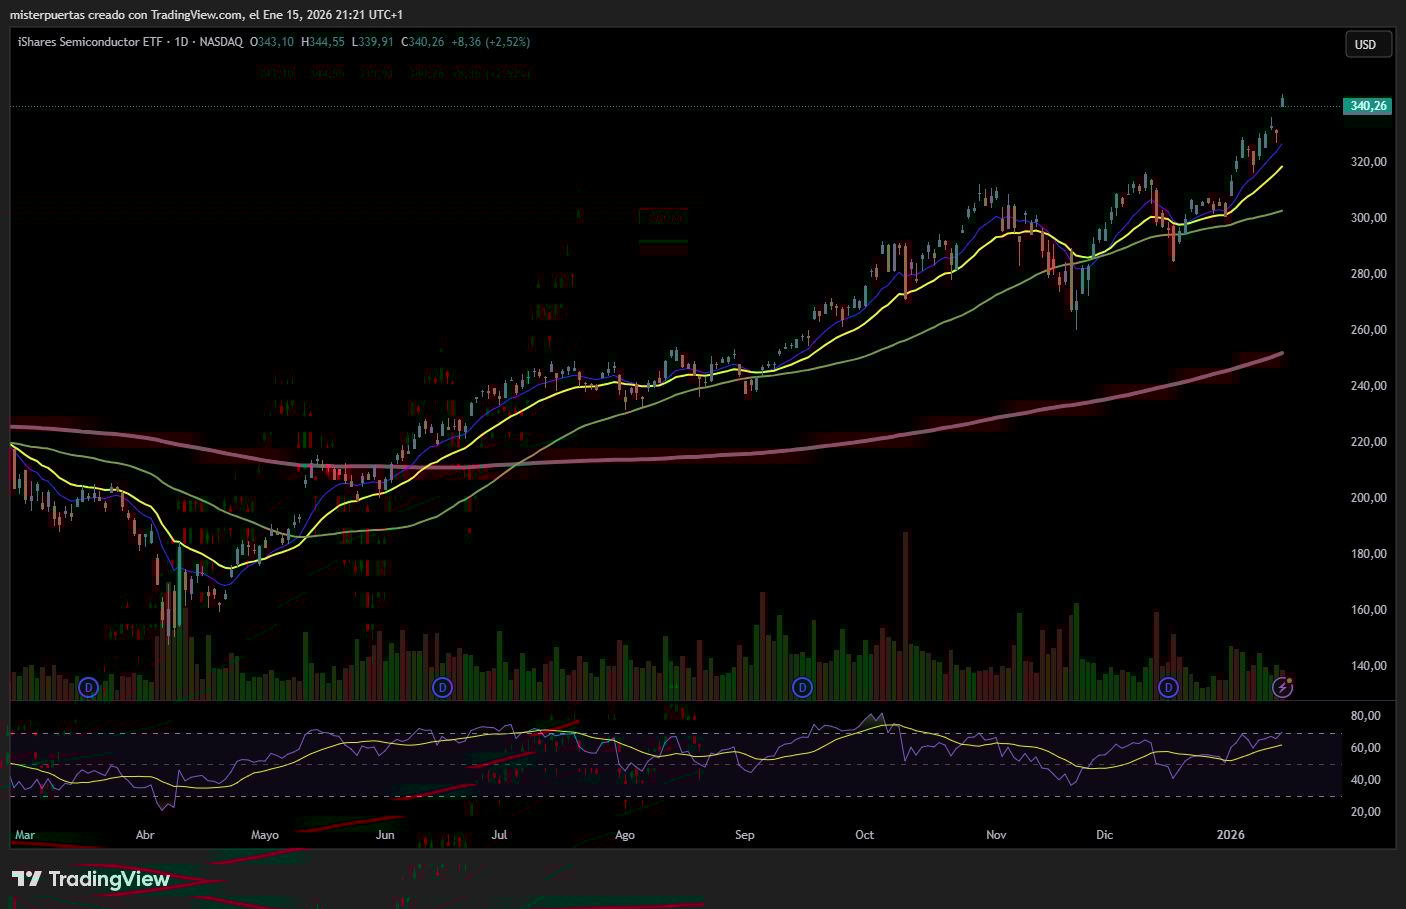Click the 20,00 RSI scale label

point(1365,812)
